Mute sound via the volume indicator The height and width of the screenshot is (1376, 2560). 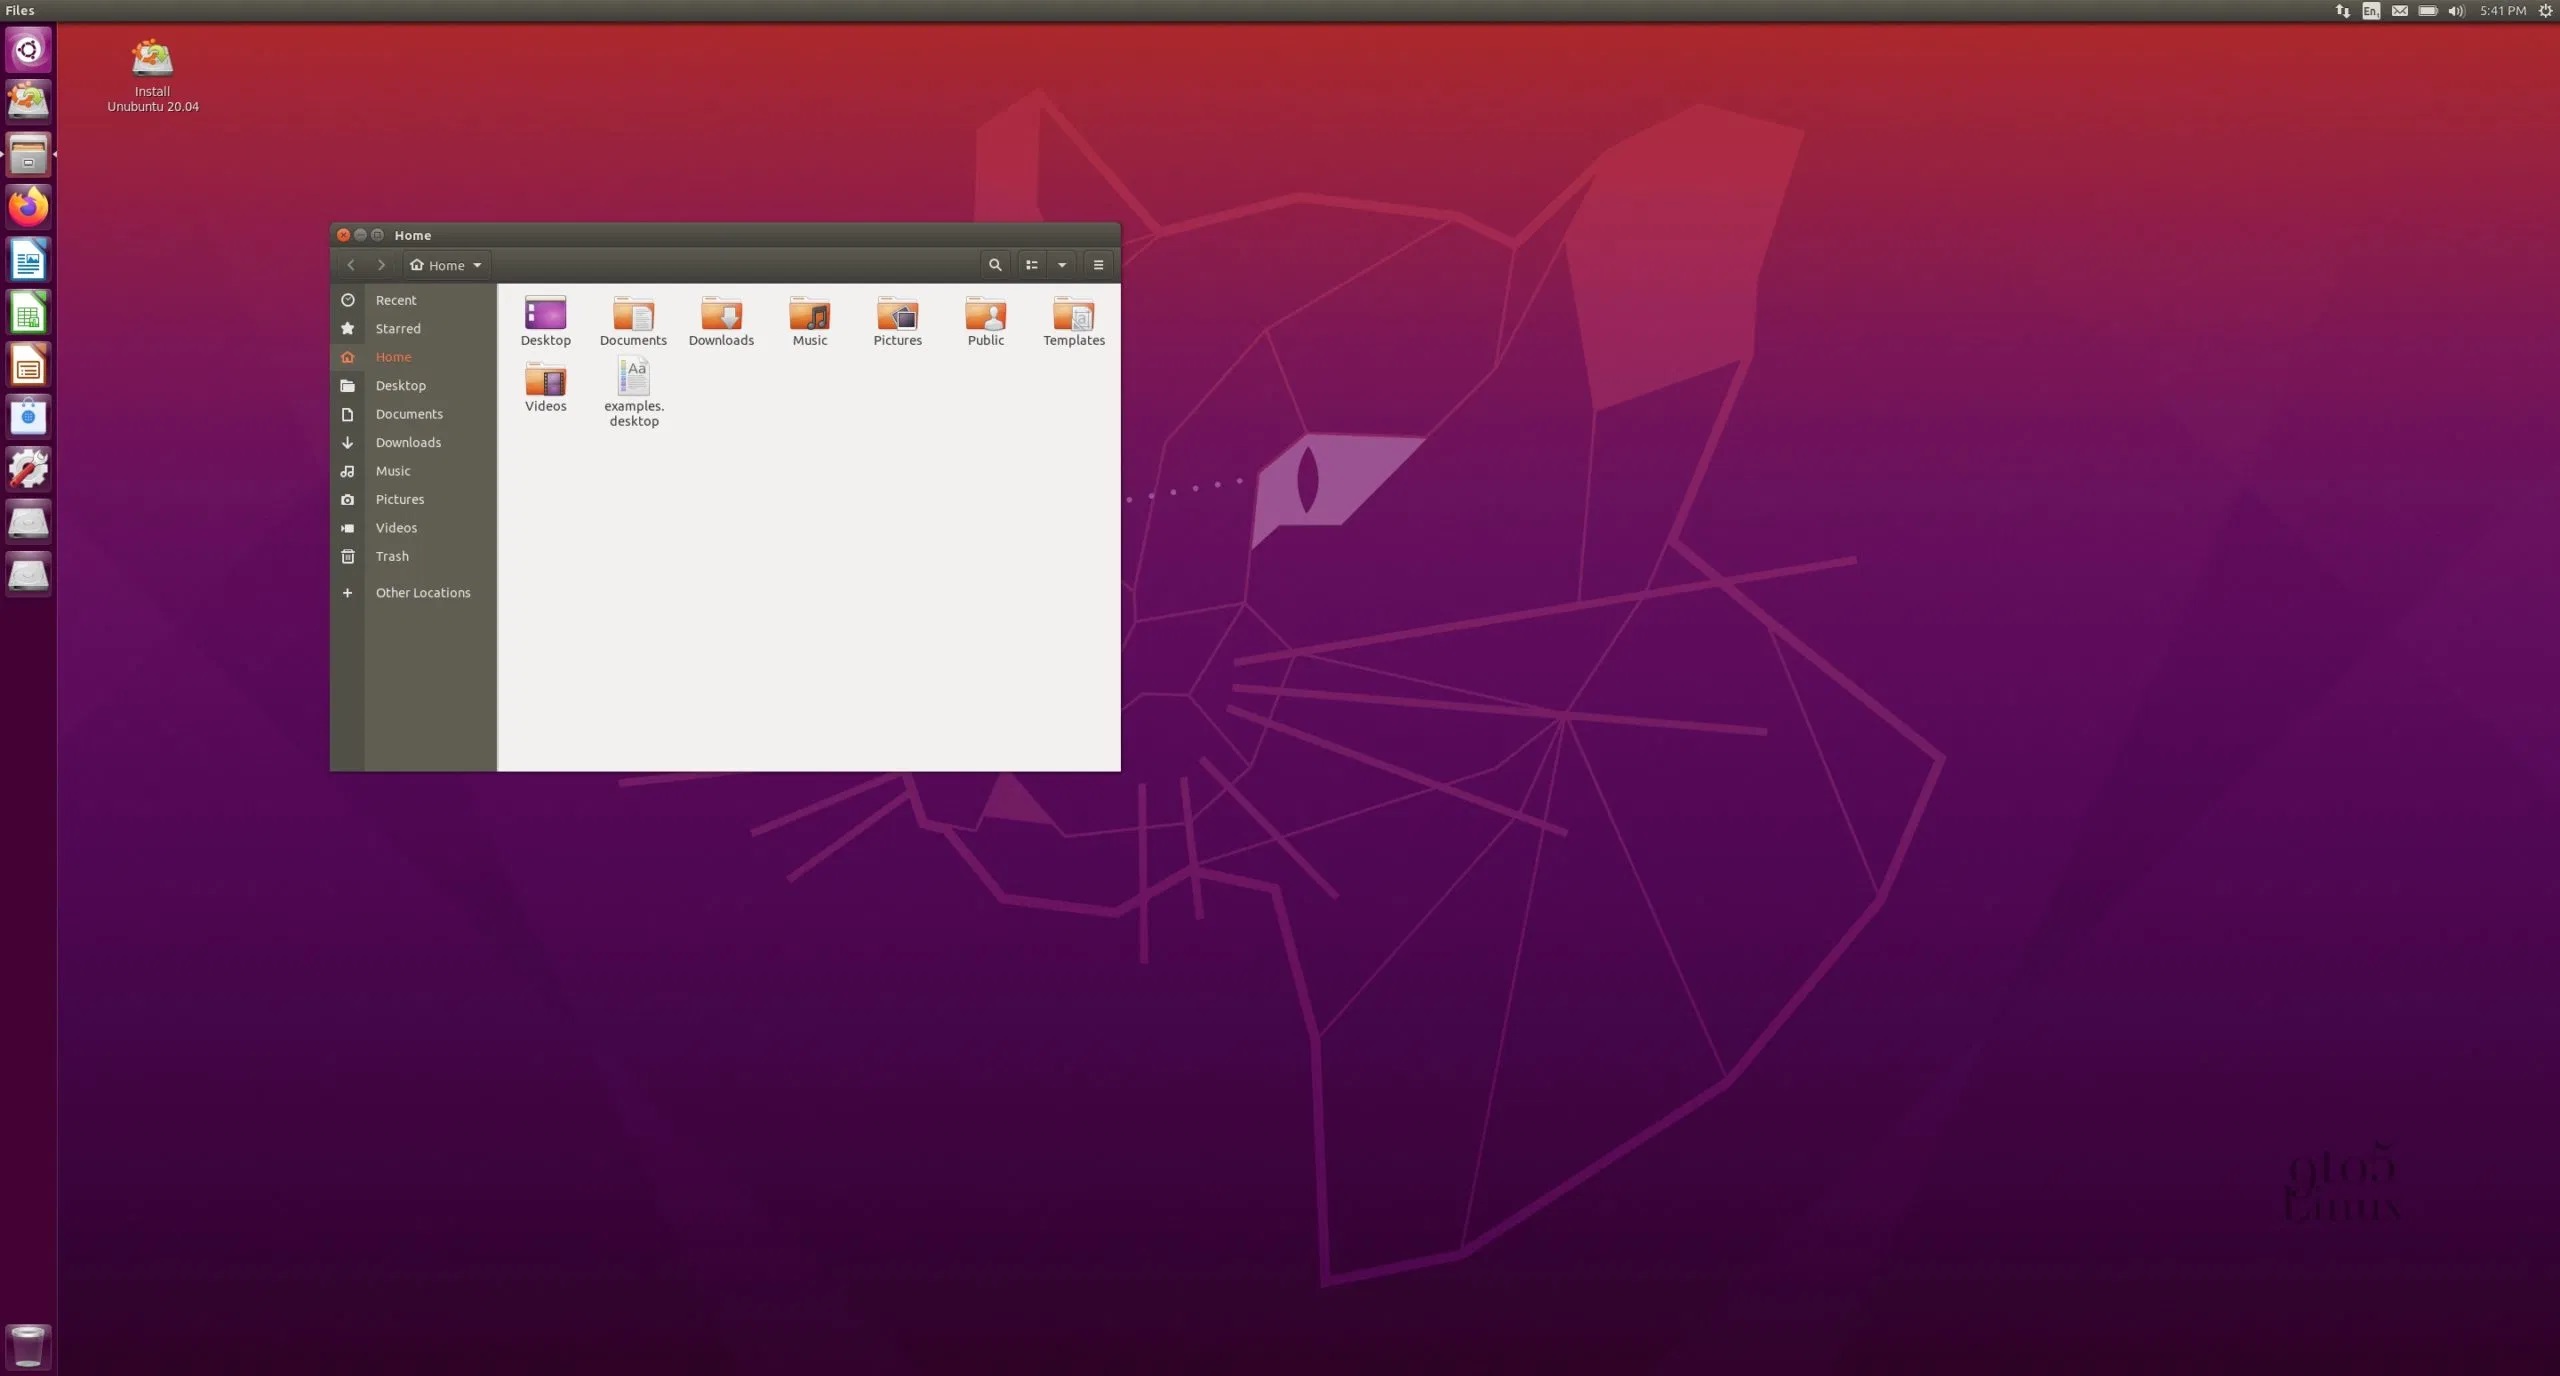(2456, 11)
